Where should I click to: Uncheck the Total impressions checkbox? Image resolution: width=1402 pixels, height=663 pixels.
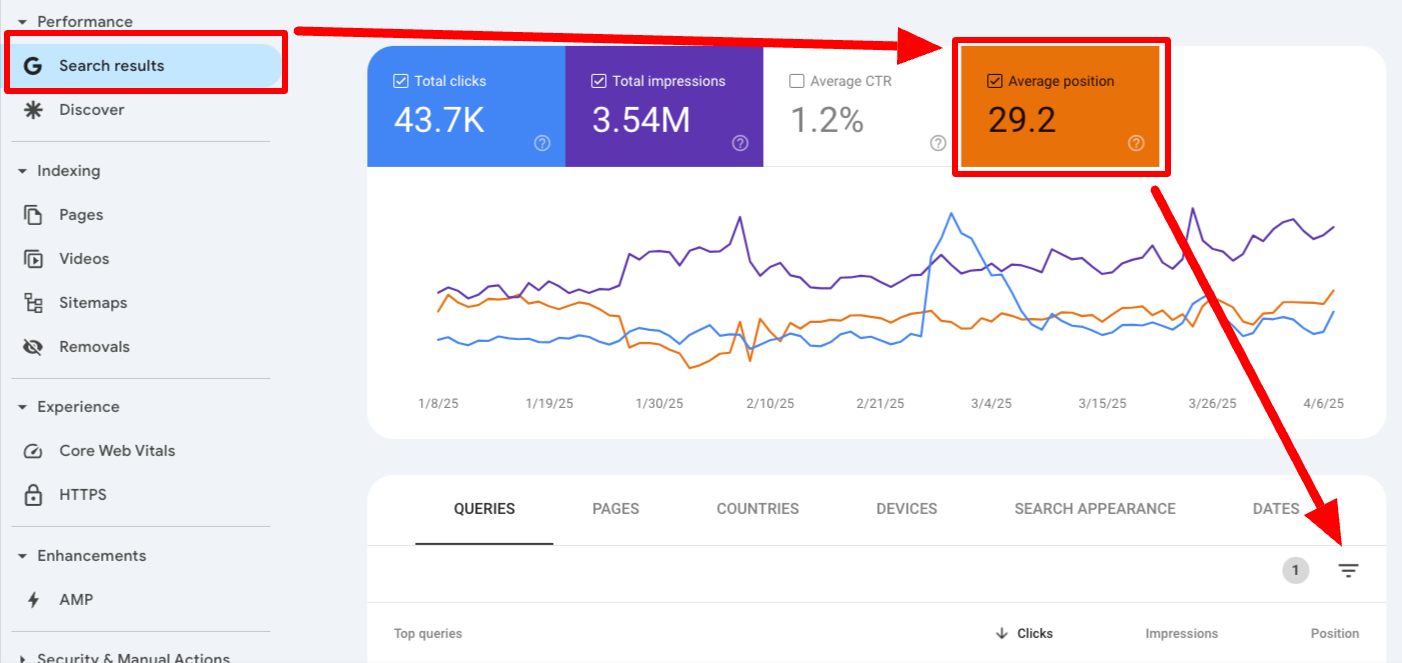click(599, 81)
